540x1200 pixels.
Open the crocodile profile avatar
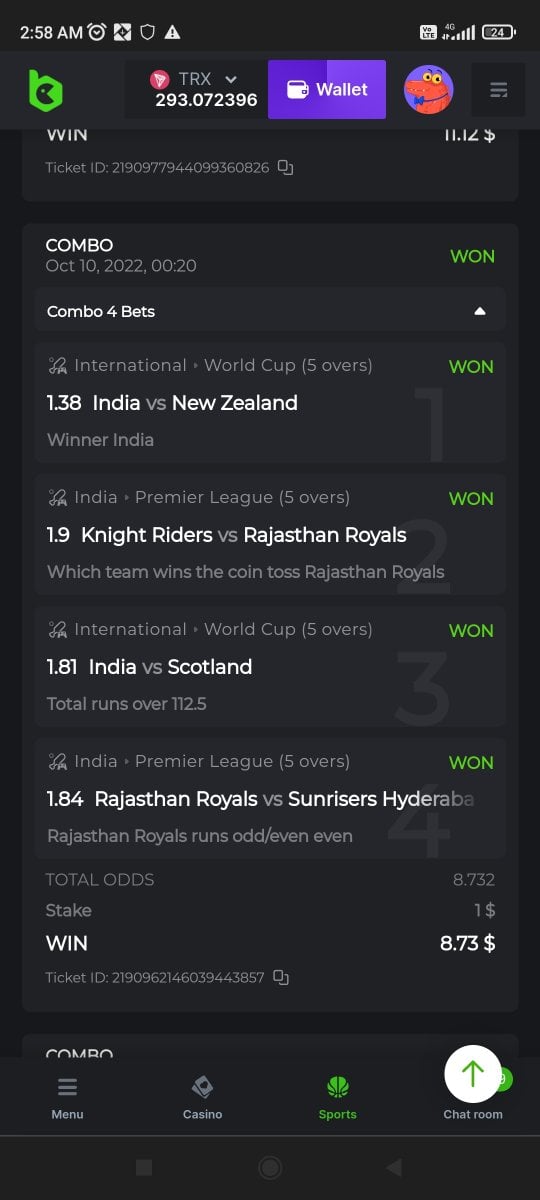429,90
